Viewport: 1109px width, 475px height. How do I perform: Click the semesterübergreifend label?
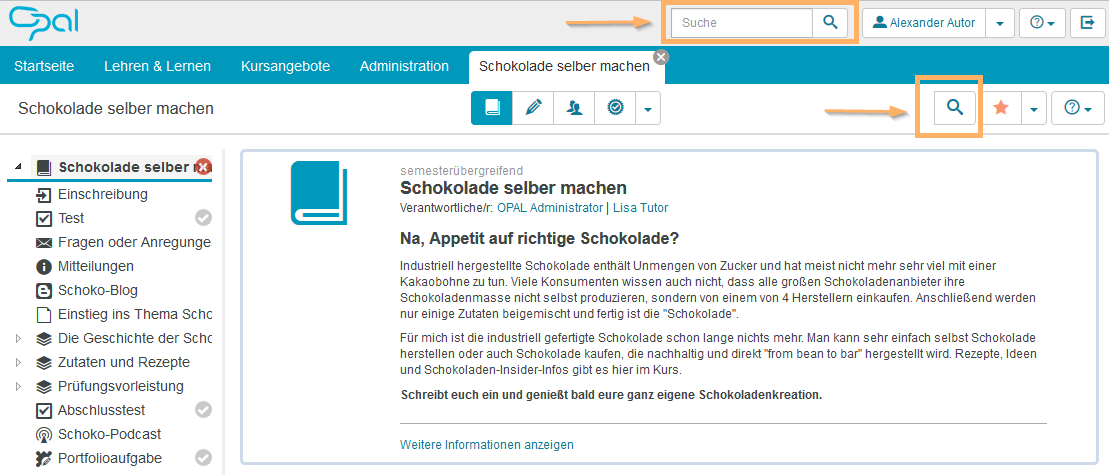pyautogui.click(x=461, y=170)
